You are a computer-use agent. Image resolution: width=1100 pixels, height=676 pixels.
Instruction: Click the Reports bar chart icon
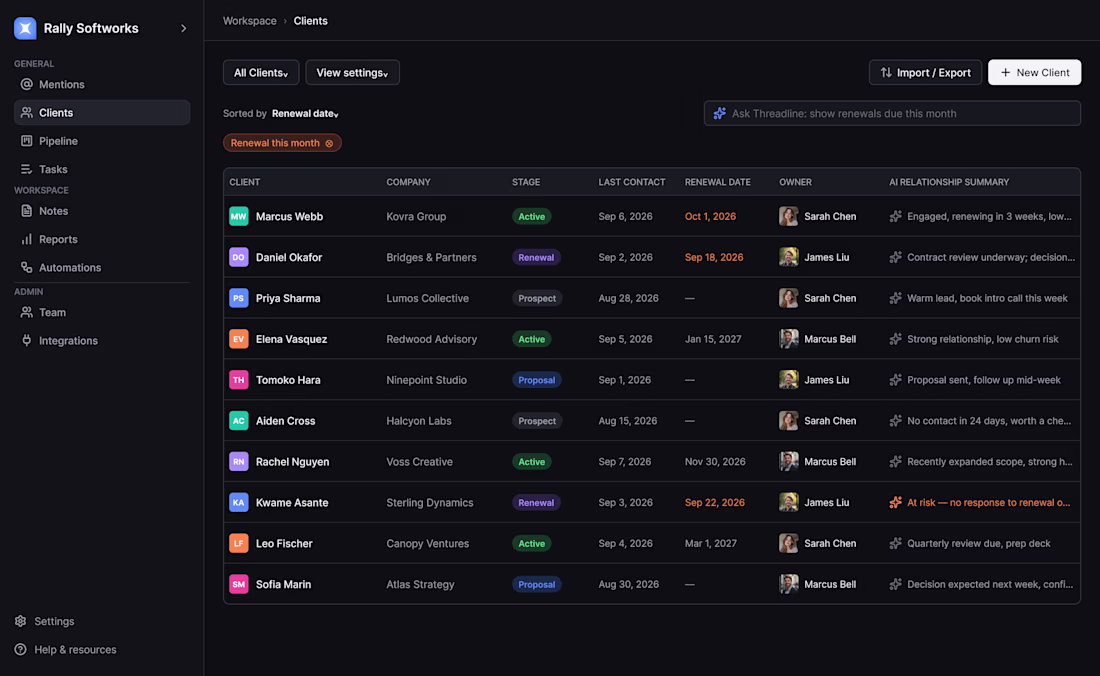point(27,239)
